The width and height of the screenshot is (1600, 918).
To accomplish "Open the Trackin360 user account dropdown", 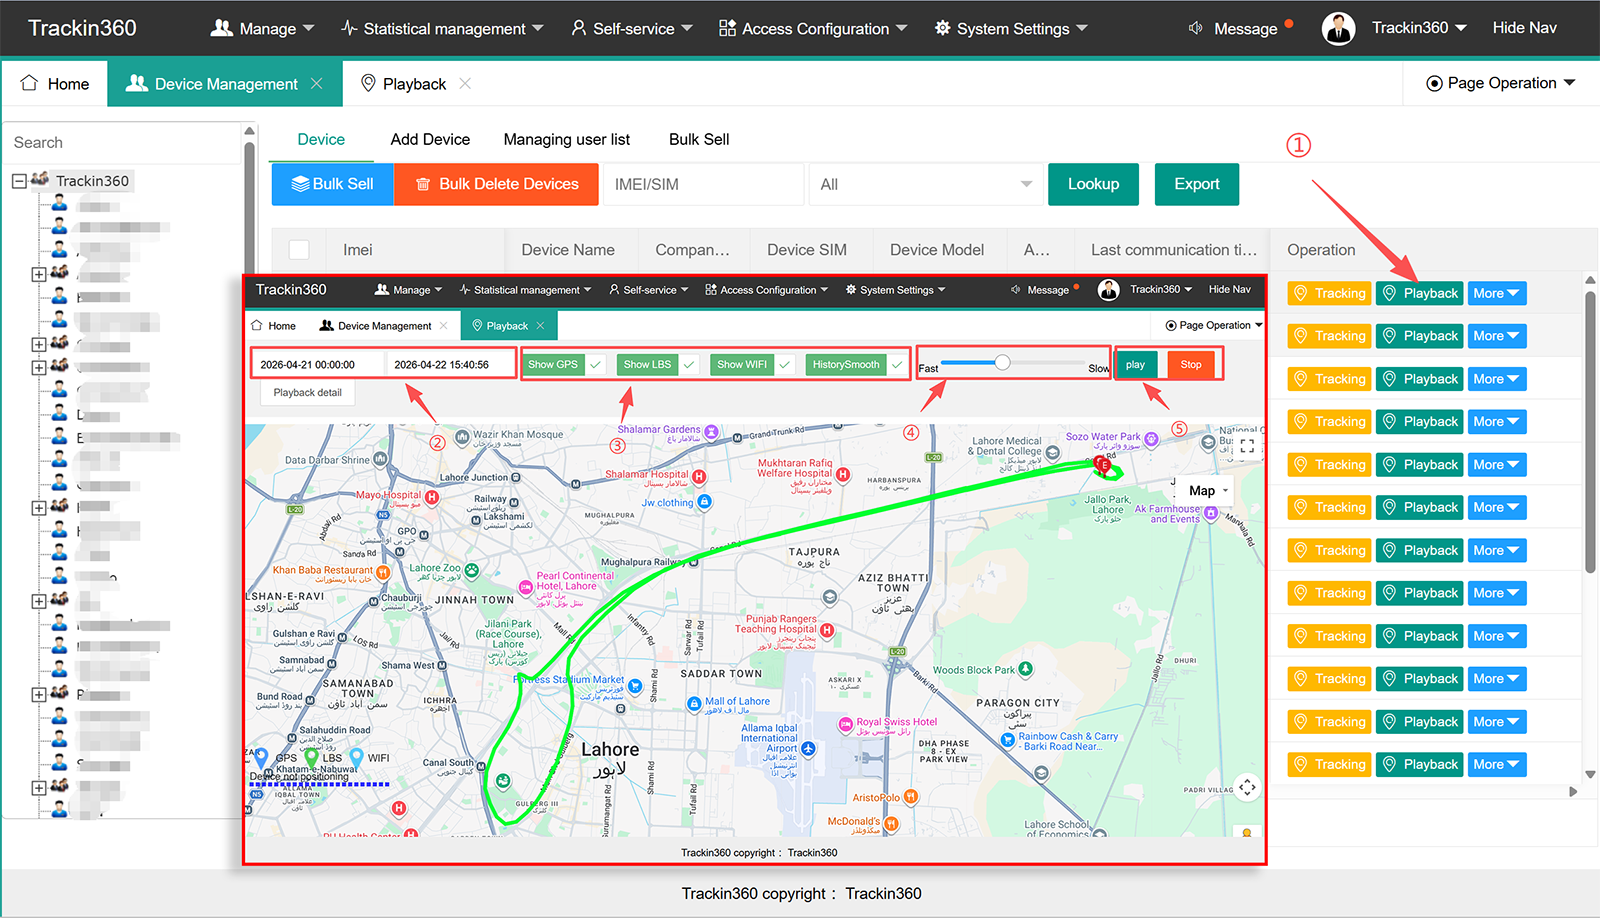I will (x=1419, y=28).
